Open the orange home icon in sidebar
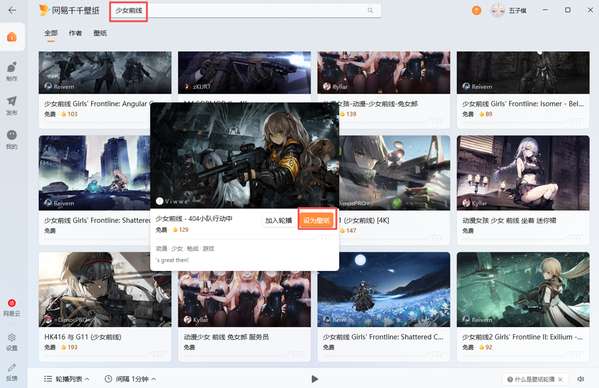The width and height of the screenshot is (599, 388). point(12,37)
